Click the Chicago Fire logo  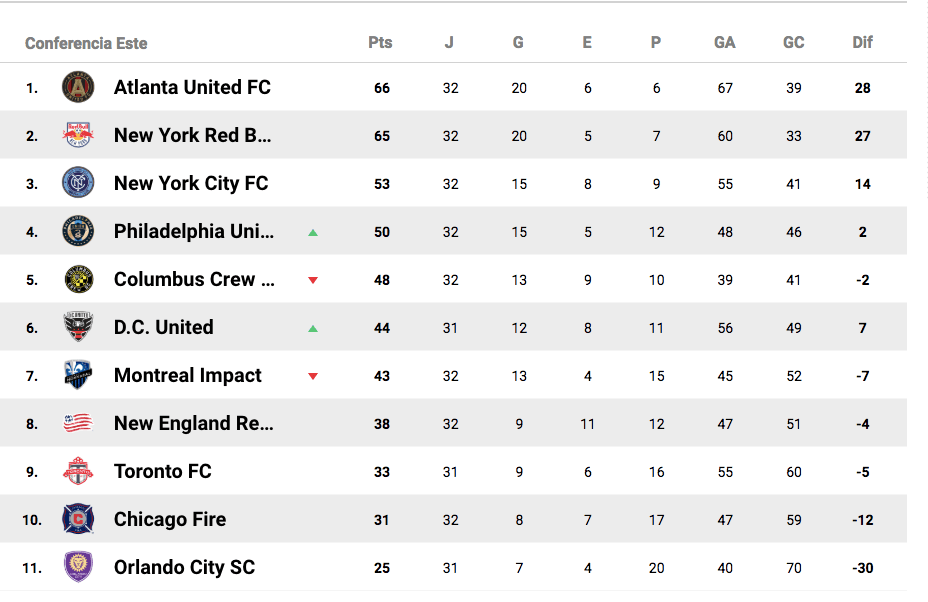click(77, 519)
